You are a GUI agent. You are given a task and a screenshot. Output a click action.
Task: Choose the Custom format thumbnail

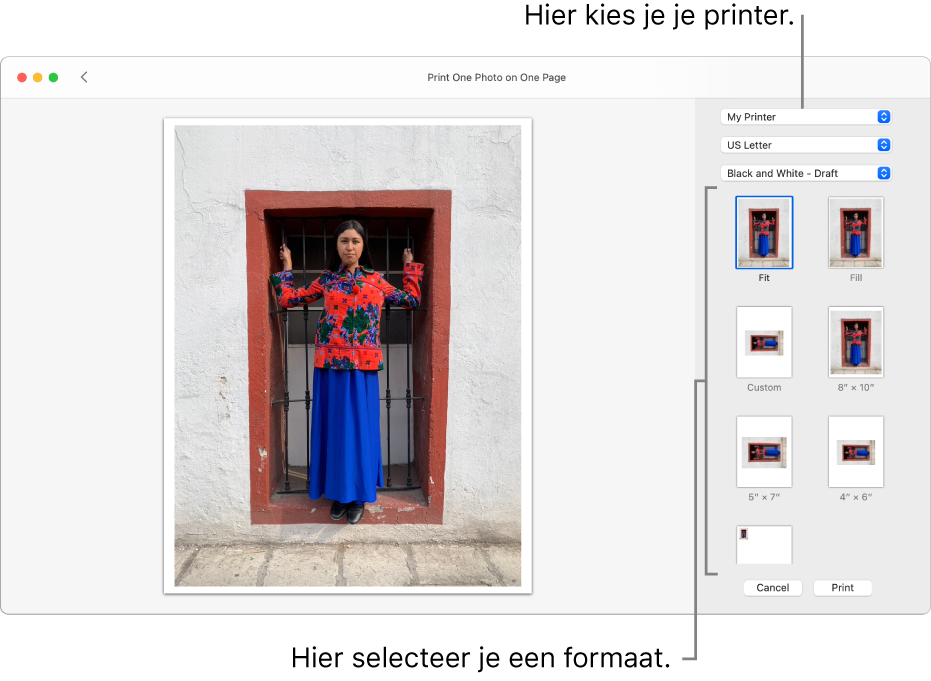pyautogui.click(x=764, y=342)
